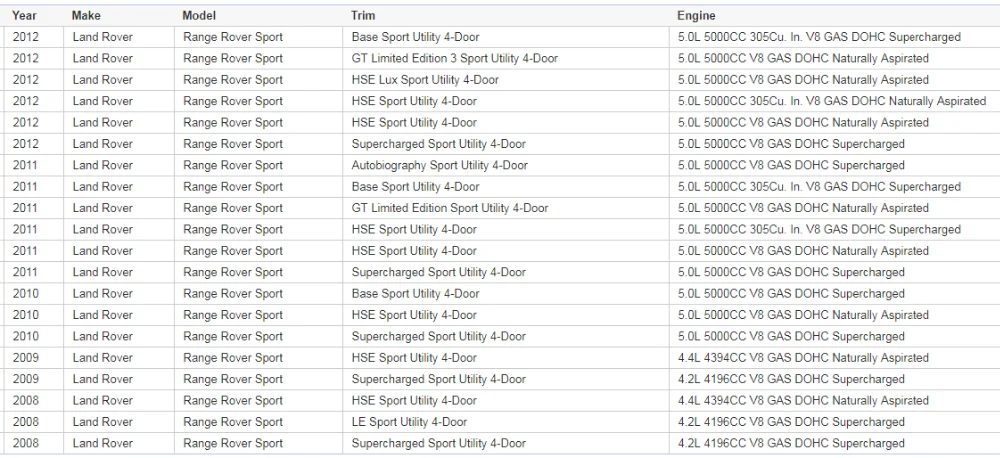Click the Year column header
The height and width of the screenshot is (458, 1000).
click(x=24, y=15)
